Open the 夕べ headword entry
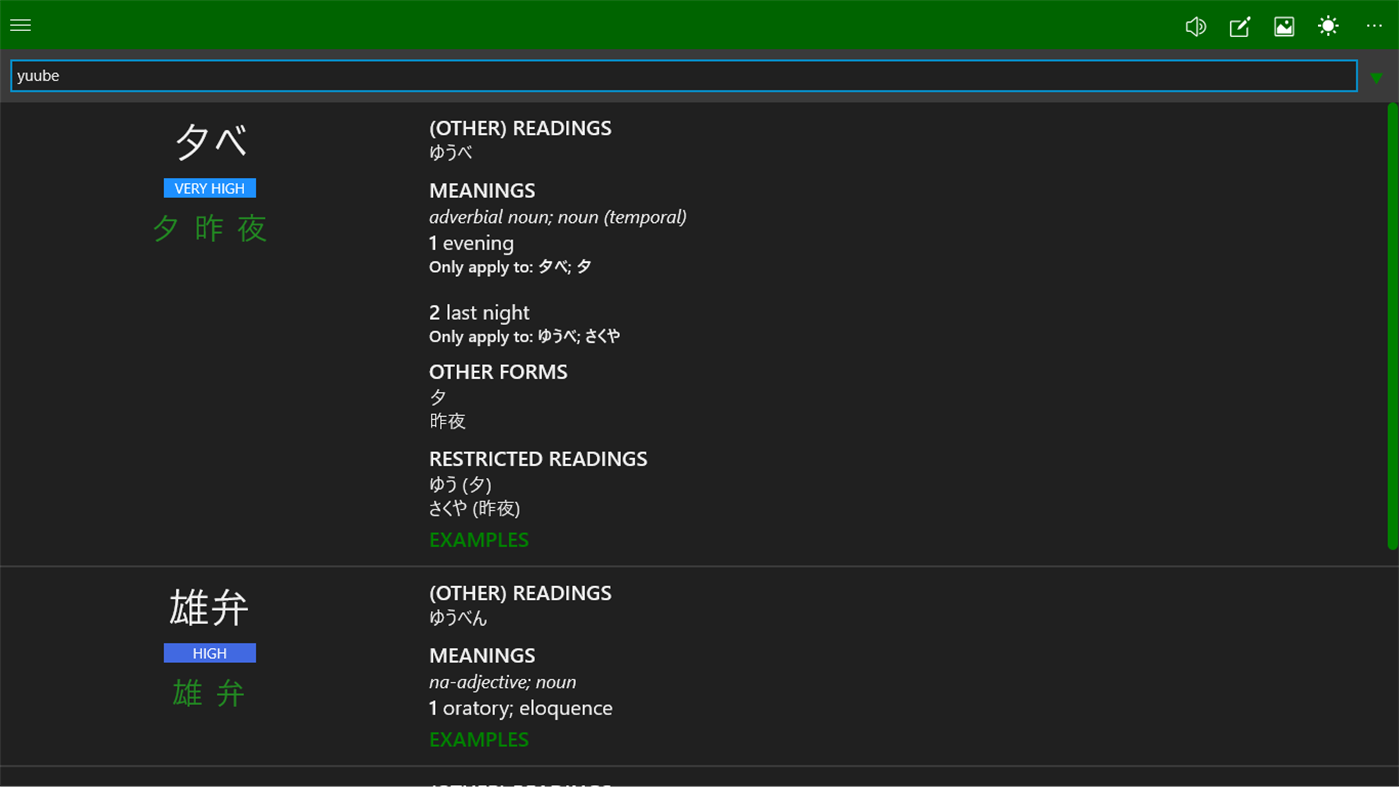Image resolution: width=1399 pixels, height=787 pixels. click(209, 140)
